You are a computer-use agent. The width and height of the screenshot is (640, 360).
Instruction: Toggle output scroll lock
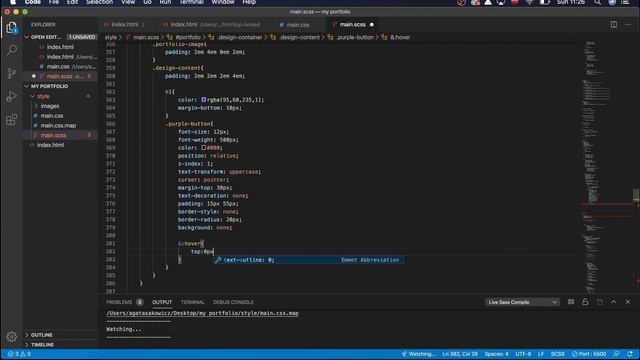585,302
